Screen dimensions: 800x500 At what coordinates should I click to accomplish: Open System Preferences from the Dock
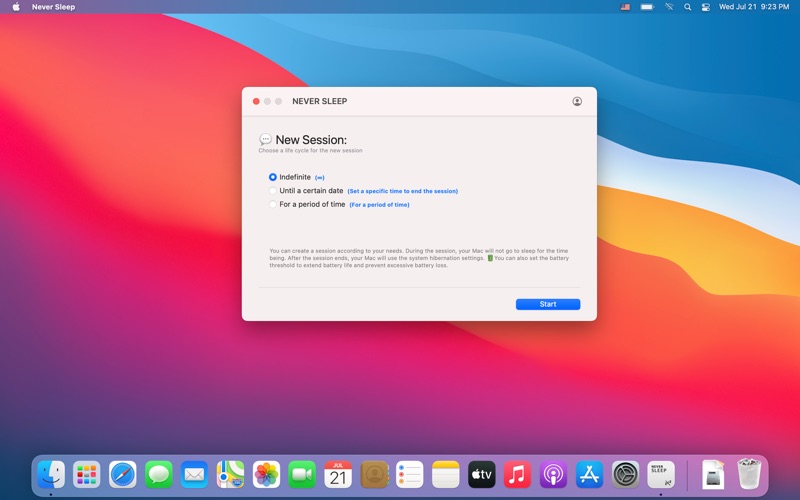click(625, 474)
